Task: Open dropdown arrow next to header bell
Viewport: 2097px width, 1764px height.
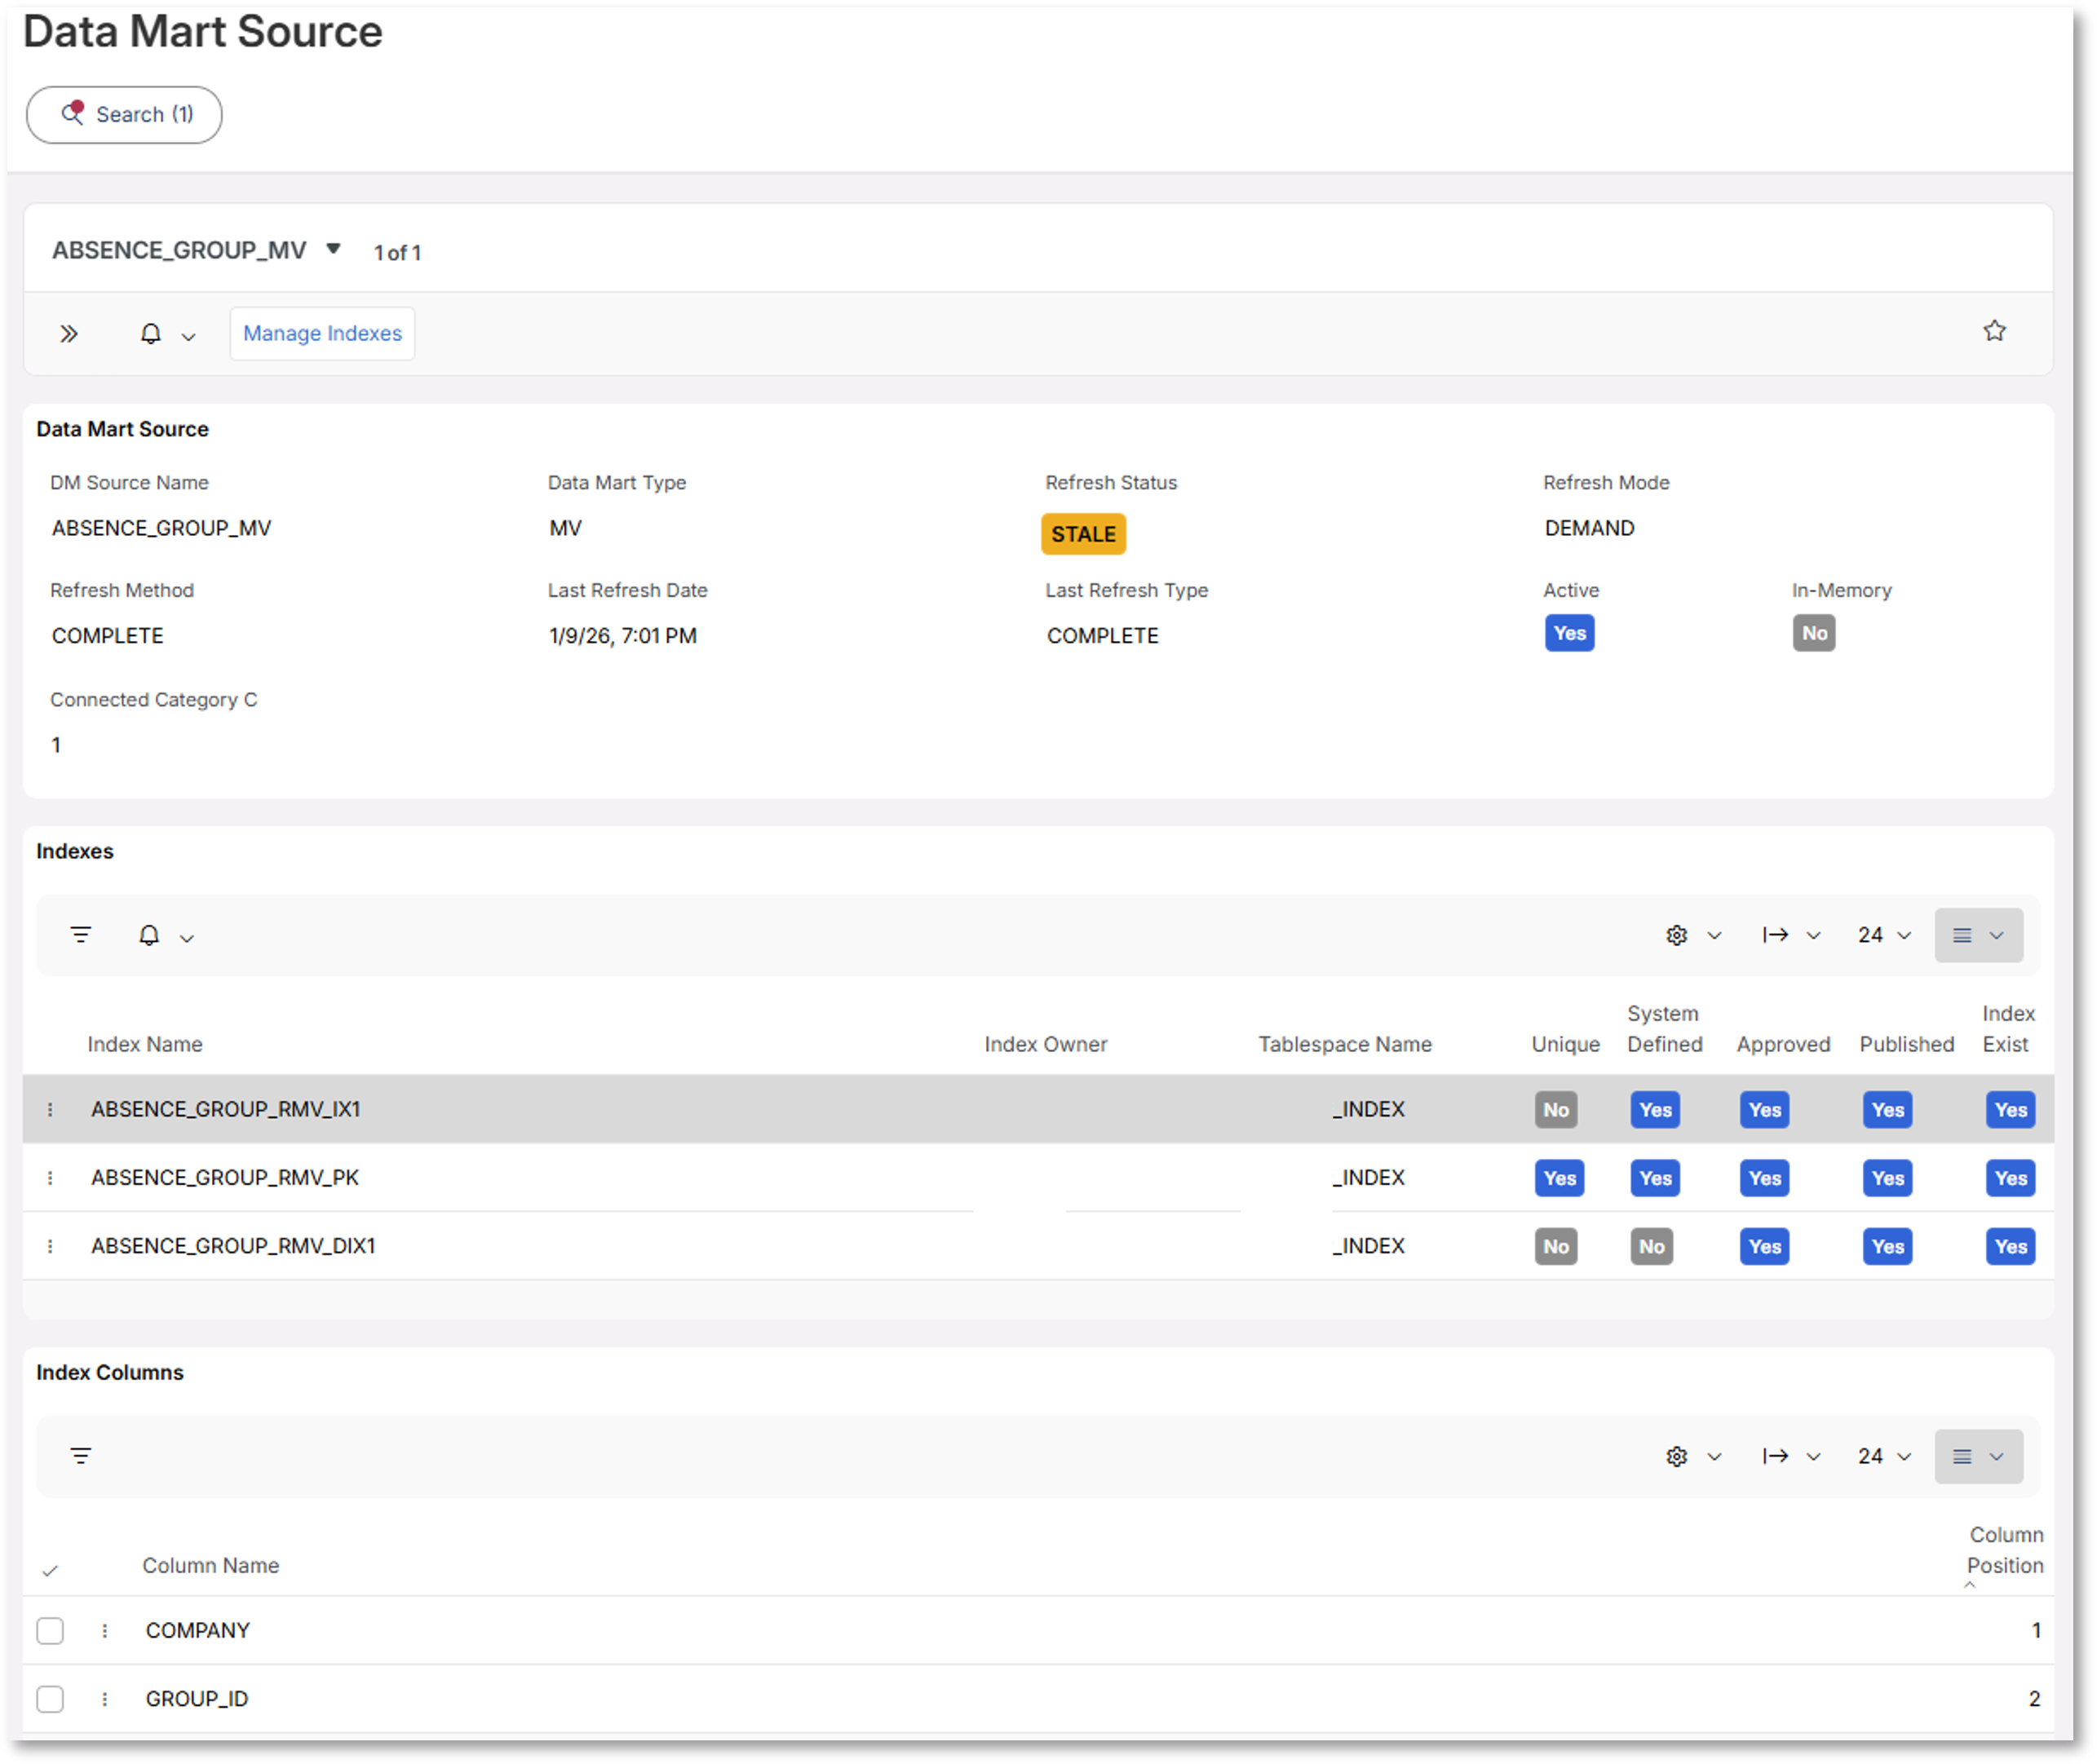Action: click(x=188, y=337)
